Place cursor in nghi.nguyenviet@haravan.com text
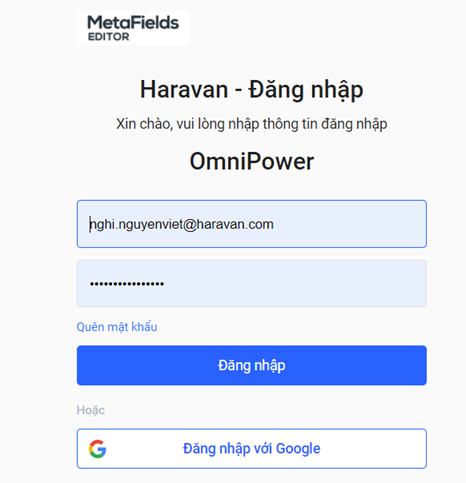Image resolution: width=466 pixels, height=483 pixels. tap(182, 224)
